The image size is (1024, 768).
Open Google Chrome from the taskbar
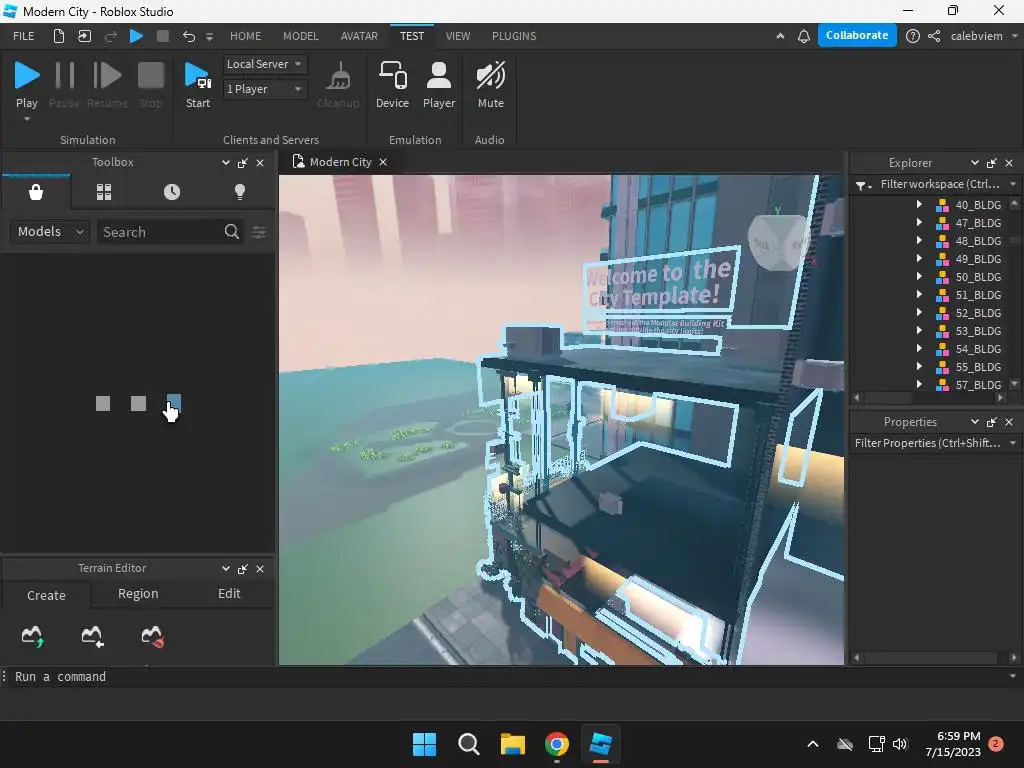556,744
